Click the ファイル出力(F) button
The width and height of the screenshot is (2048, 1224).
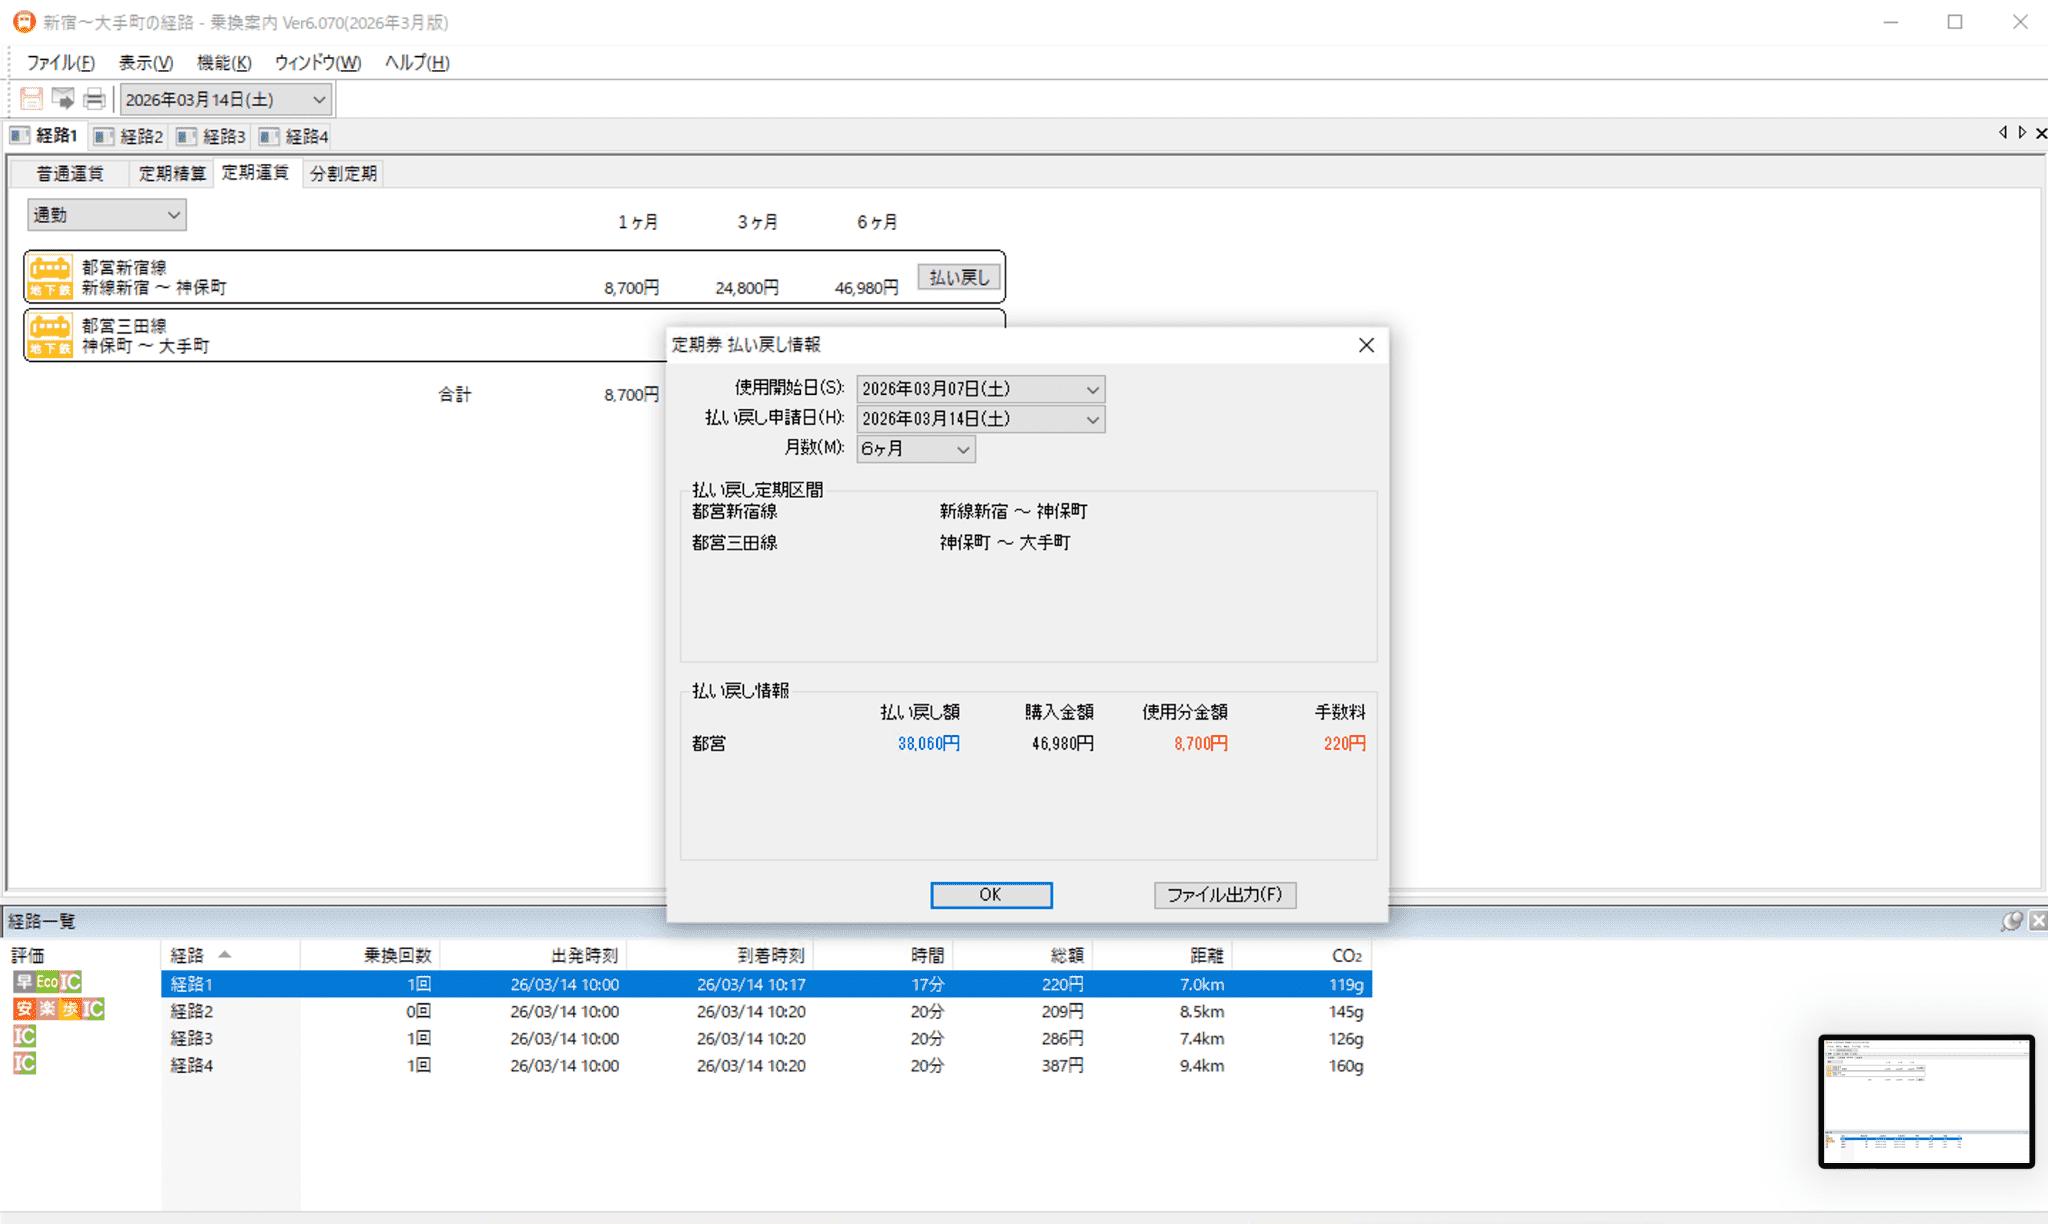pyautogui.click(x=1224, y=894)
